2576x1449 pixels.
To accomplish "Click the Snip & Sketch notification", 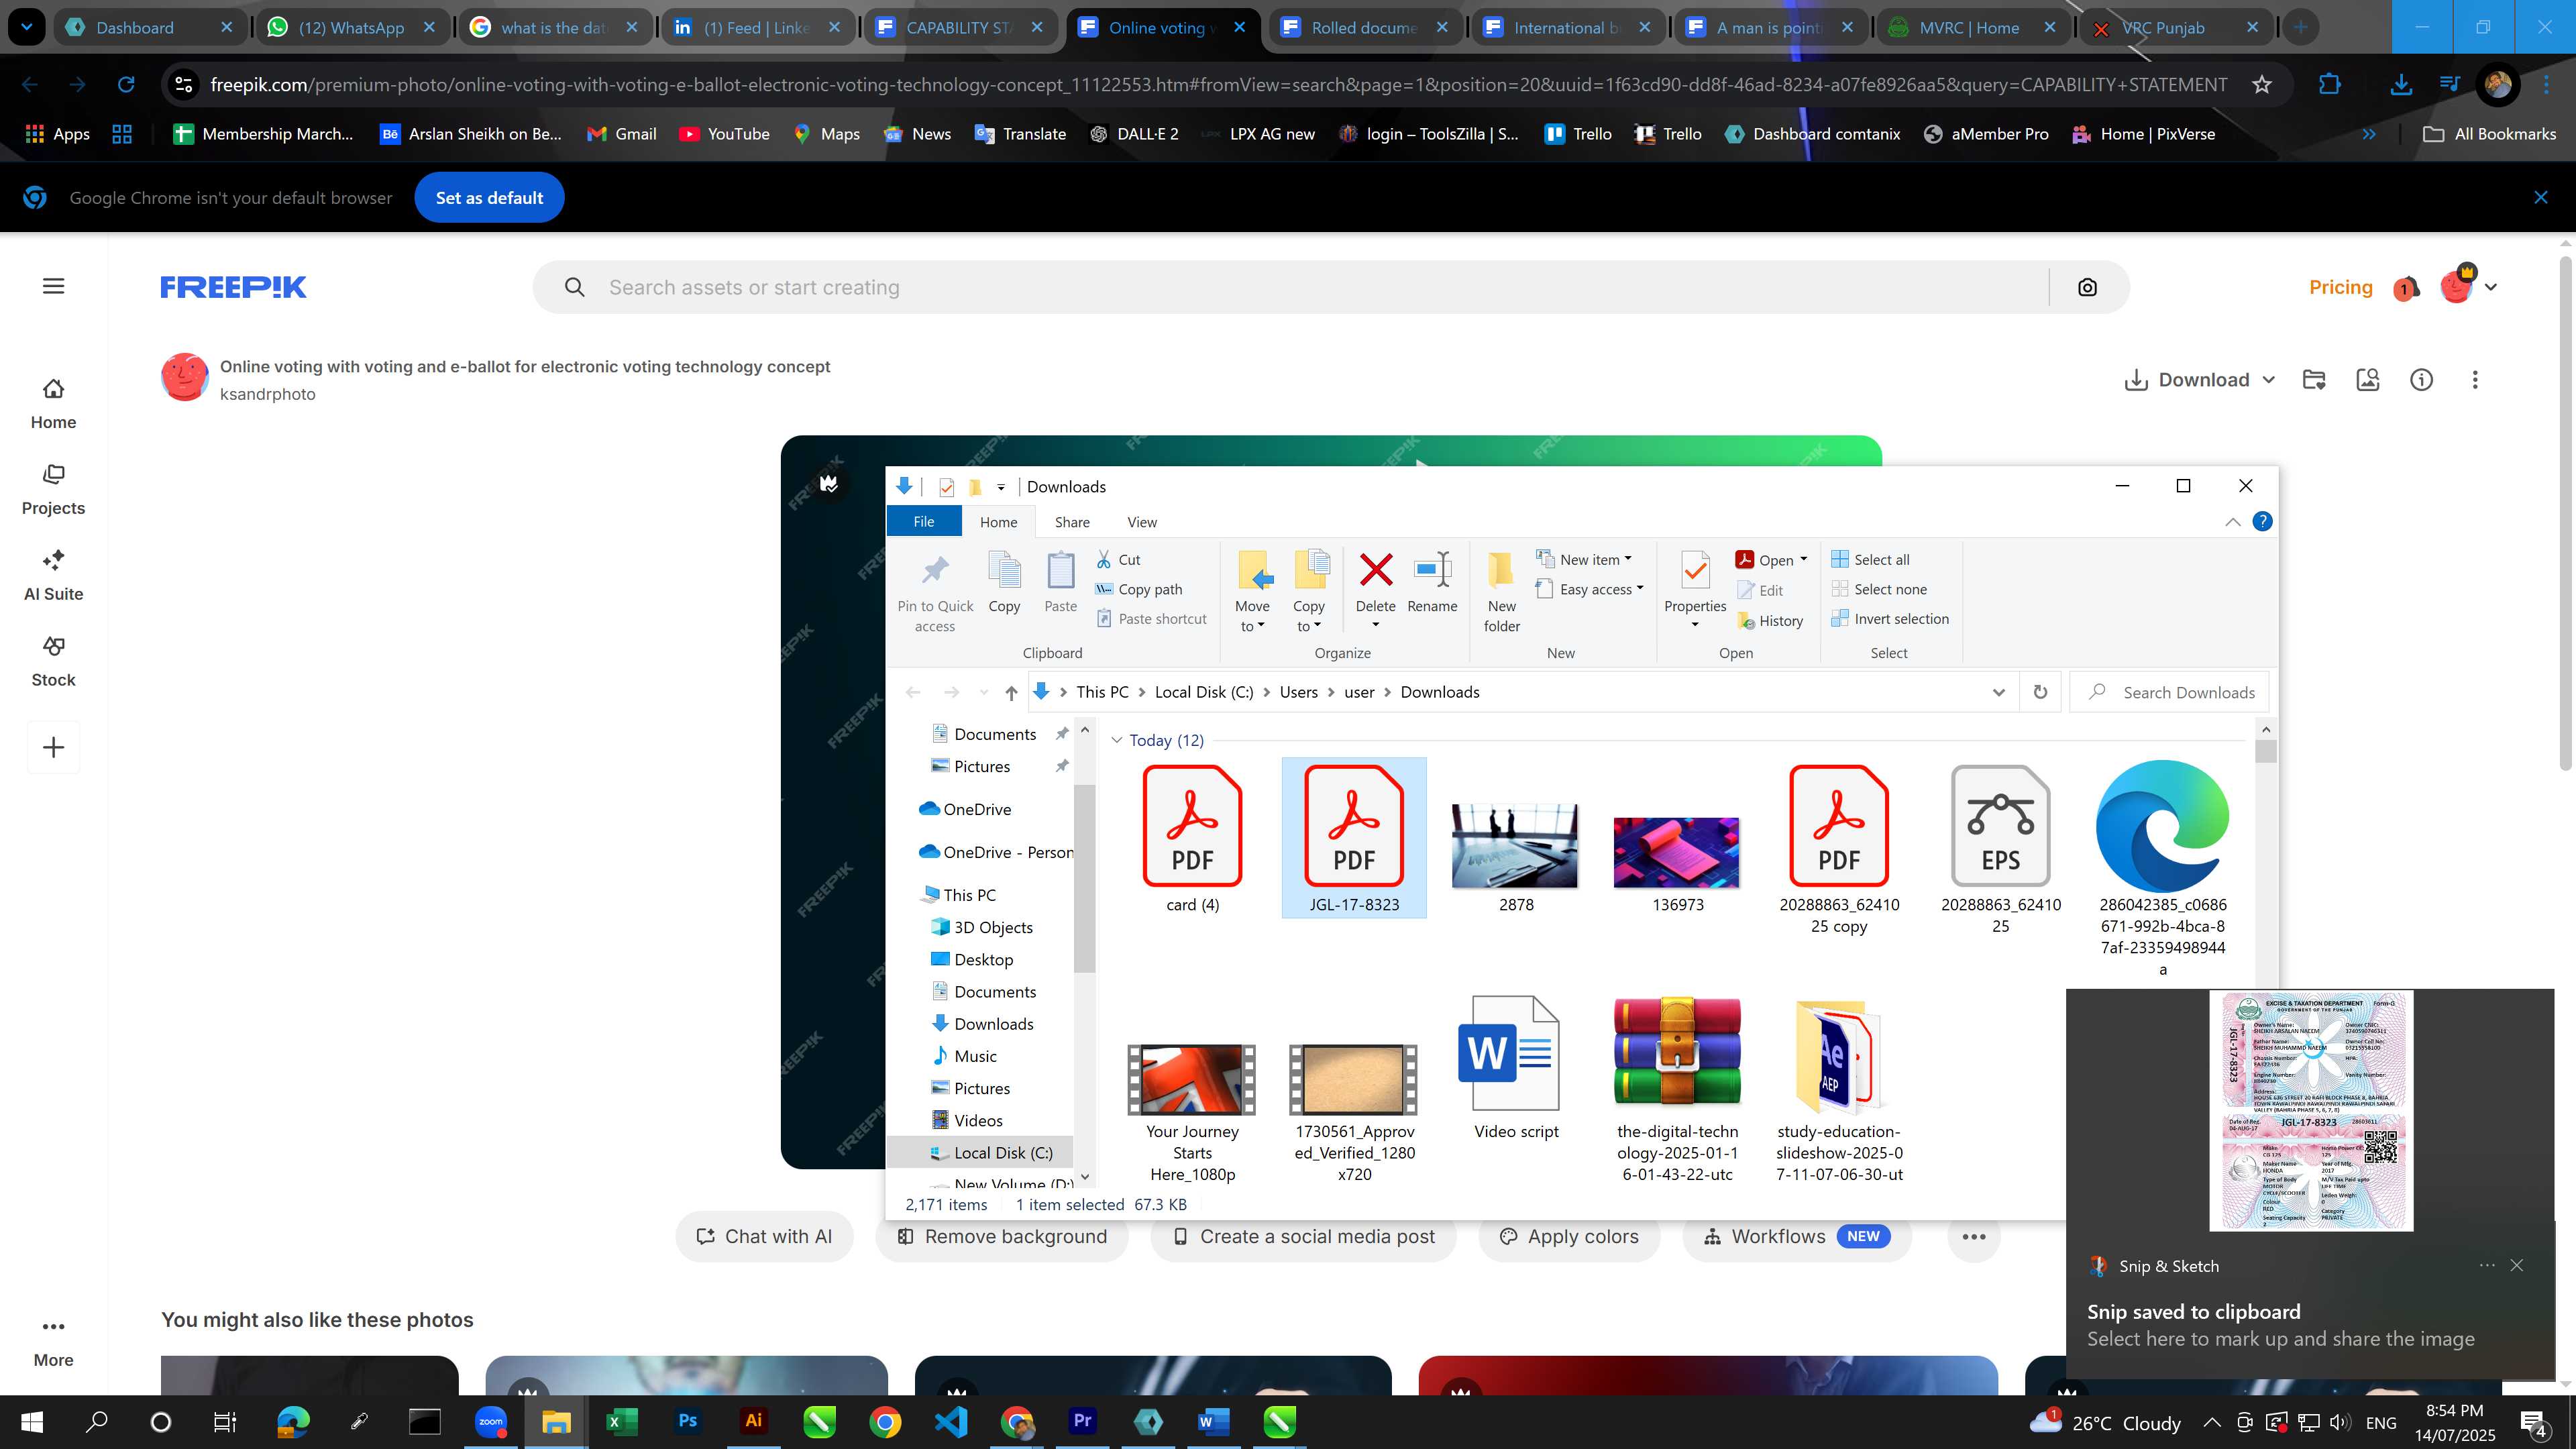I will [x=2310, y=1185].
